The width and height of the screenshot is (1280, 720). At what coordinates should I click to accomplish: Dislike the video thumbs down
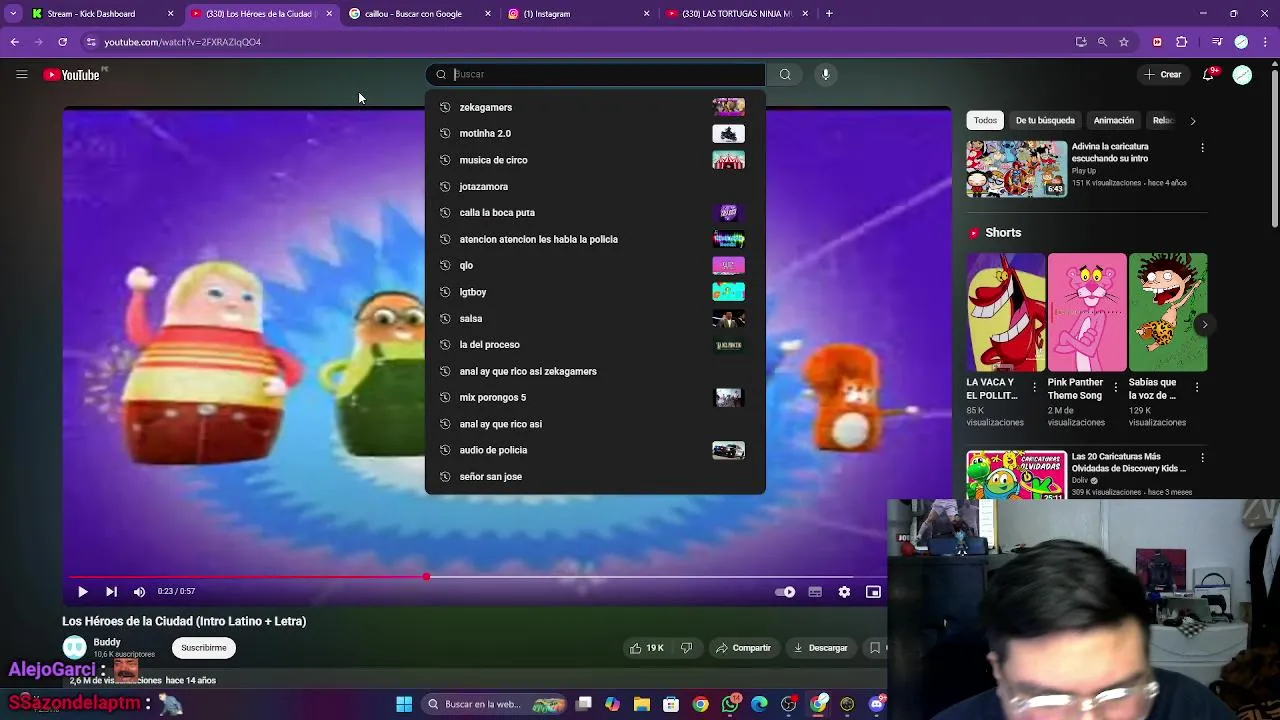686,648
